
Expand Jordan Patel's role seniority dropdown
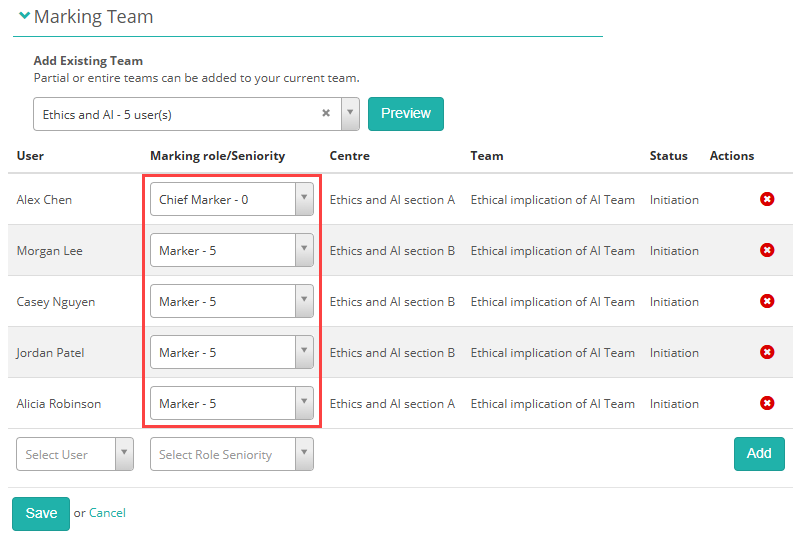tap(231, 352)
